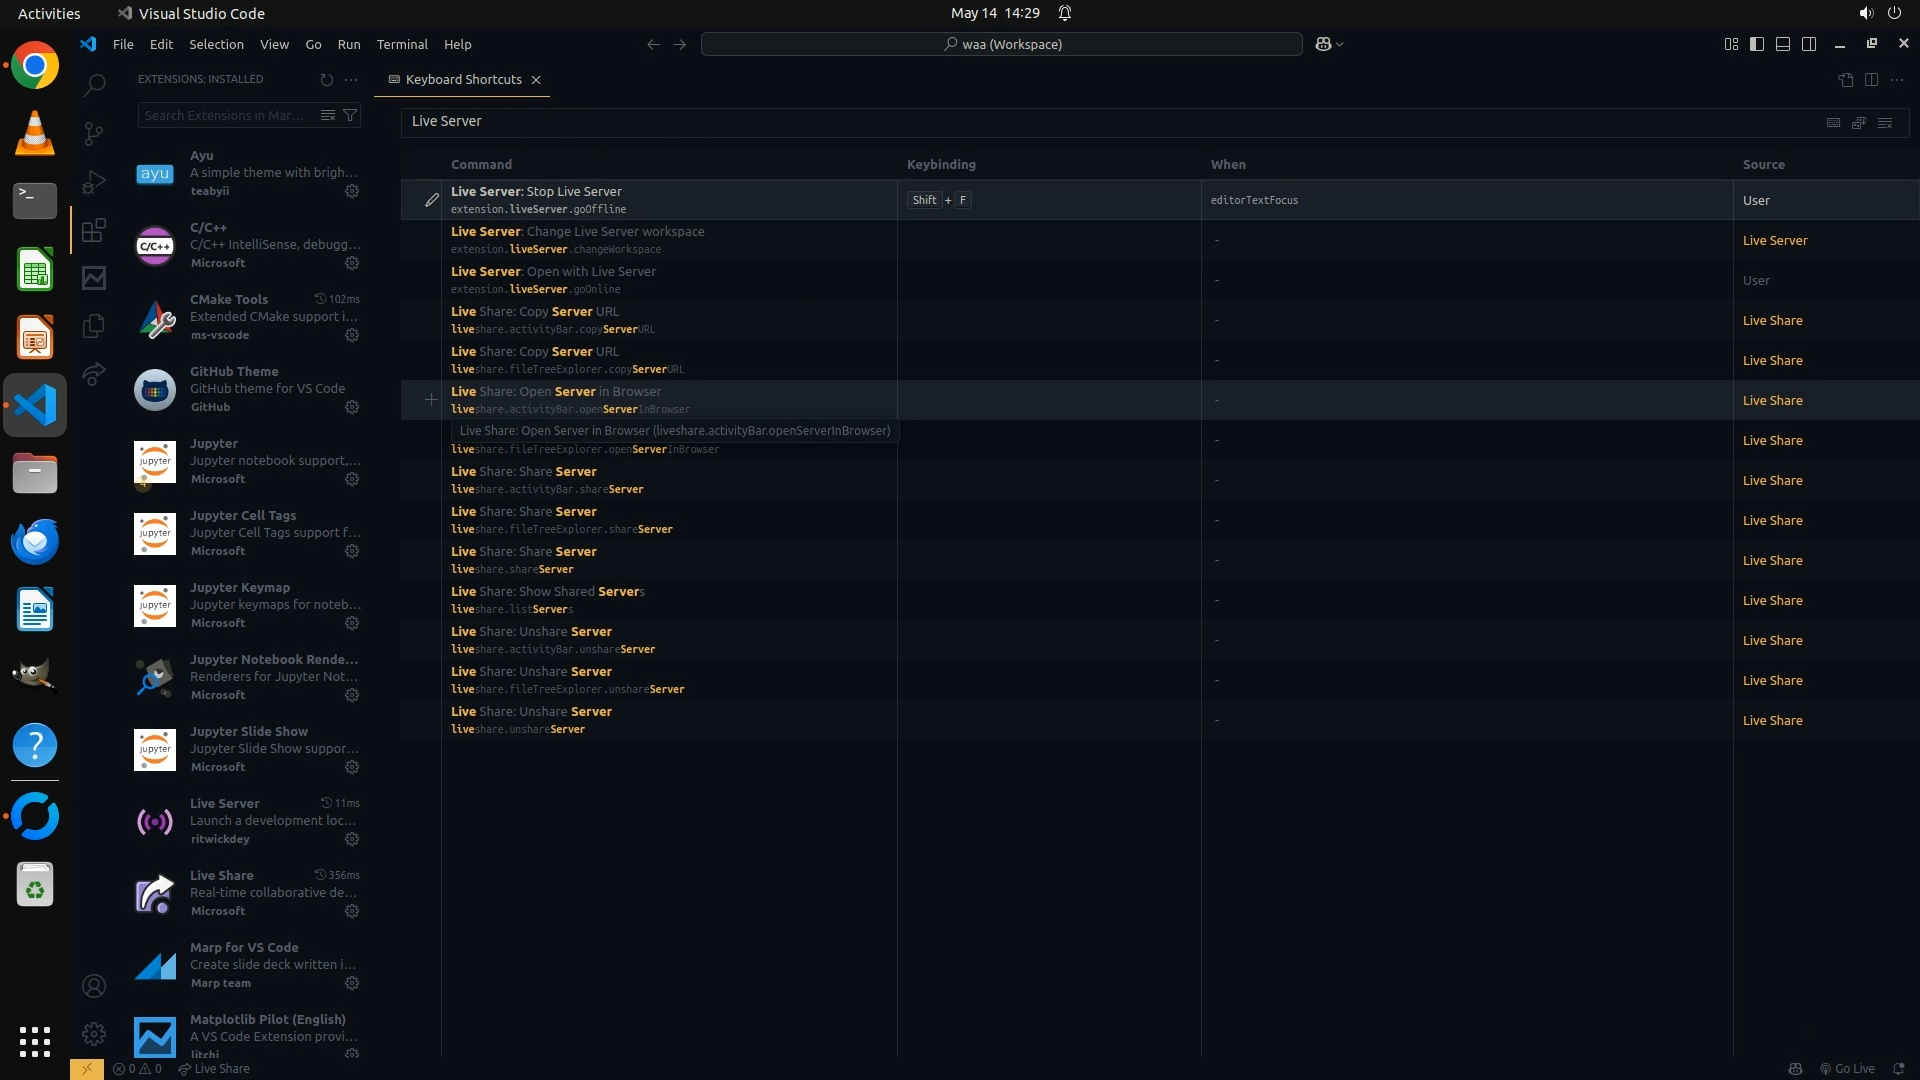Toggle the primary side bar layout button

pyautogui.click(x=1757, y=44)
